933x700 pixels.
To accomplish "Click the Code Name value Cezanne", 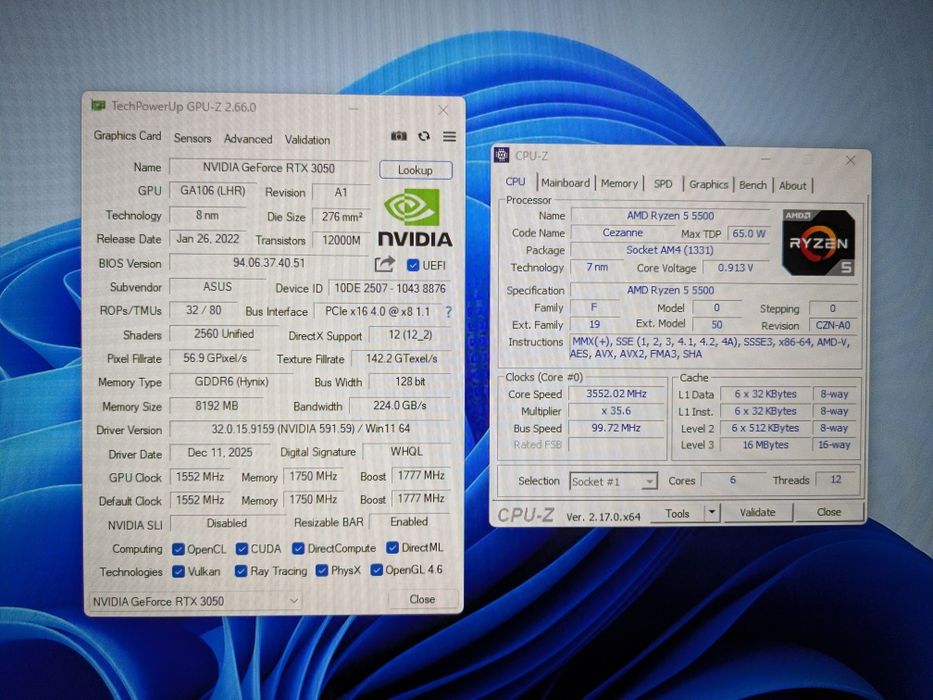I will (x=622, y=233).
